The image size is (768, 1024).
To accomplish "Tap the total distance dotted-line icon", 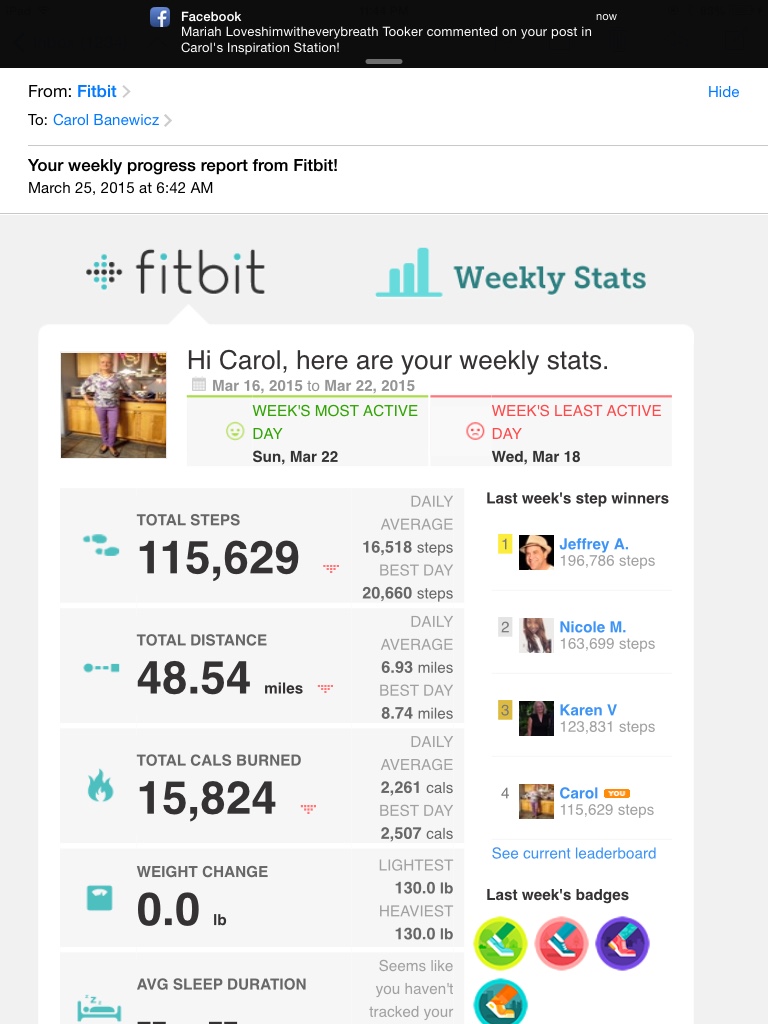I will tap(101, 667).
